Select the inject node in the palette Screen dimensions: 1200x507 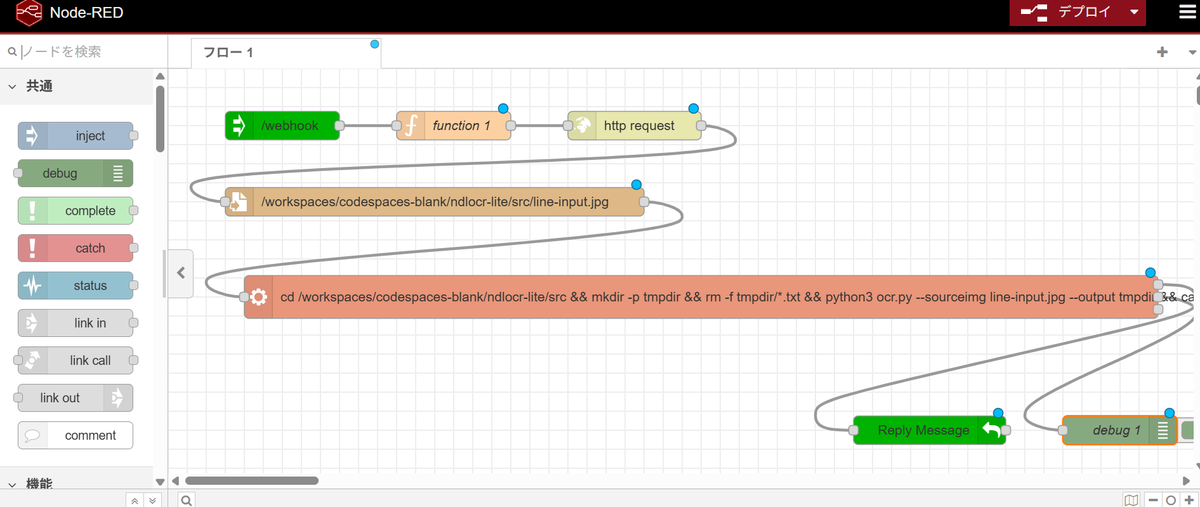(76, 136)
